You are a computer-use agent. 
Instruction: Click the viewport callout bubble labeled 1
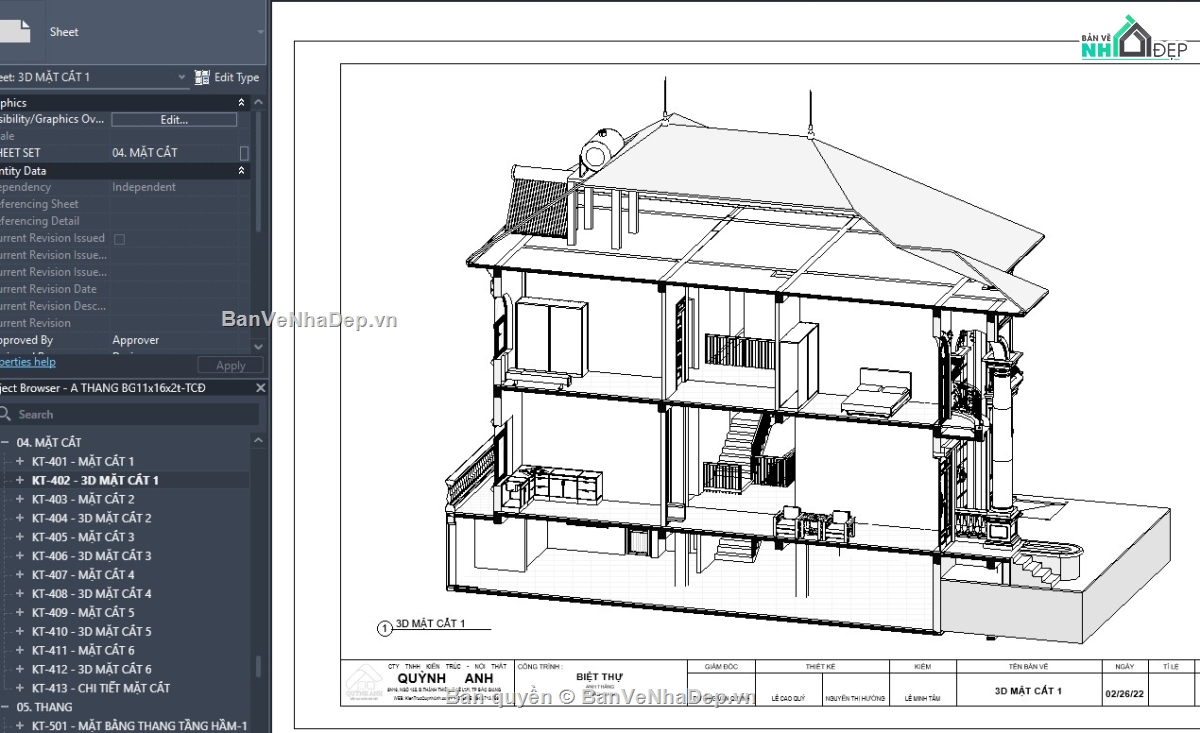(x=384, y=628)
